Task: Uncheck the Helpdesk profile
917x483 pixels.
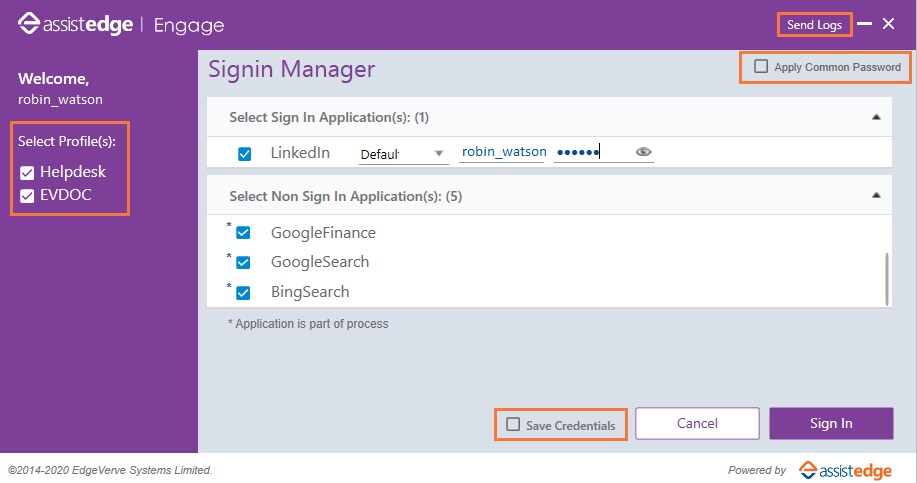Action: (28, 173)
